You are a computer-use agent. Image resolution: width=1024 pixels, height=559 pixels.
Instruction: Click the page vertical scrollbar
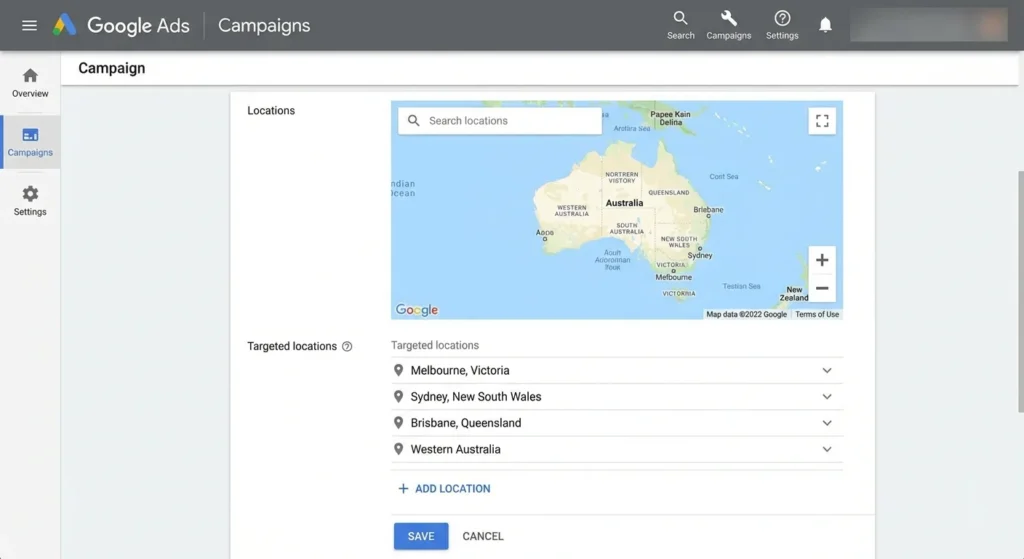pyautogui.click(x=1020, y=291)
